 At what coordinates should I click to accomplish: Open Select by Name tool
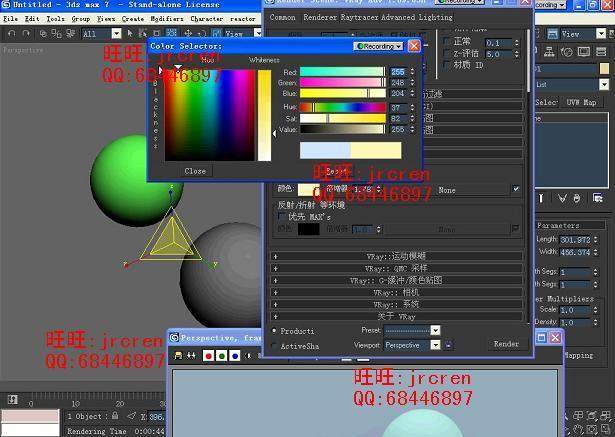pos(143,34)
